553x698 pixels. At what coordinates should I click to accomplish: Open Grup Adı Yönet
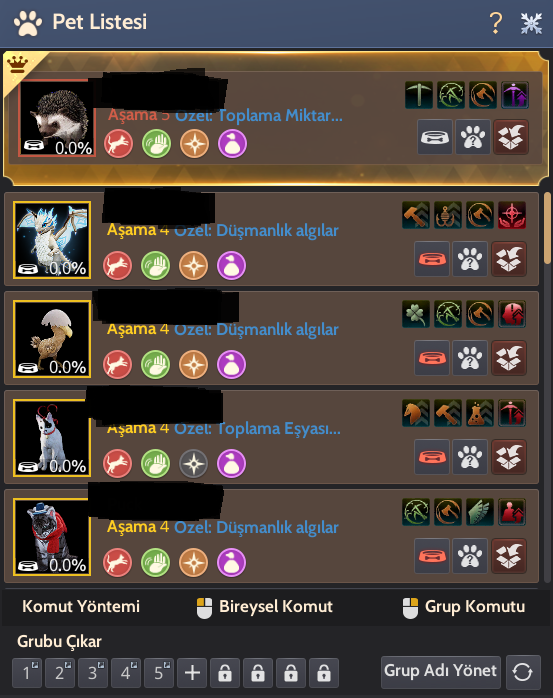tap(441, 671)
